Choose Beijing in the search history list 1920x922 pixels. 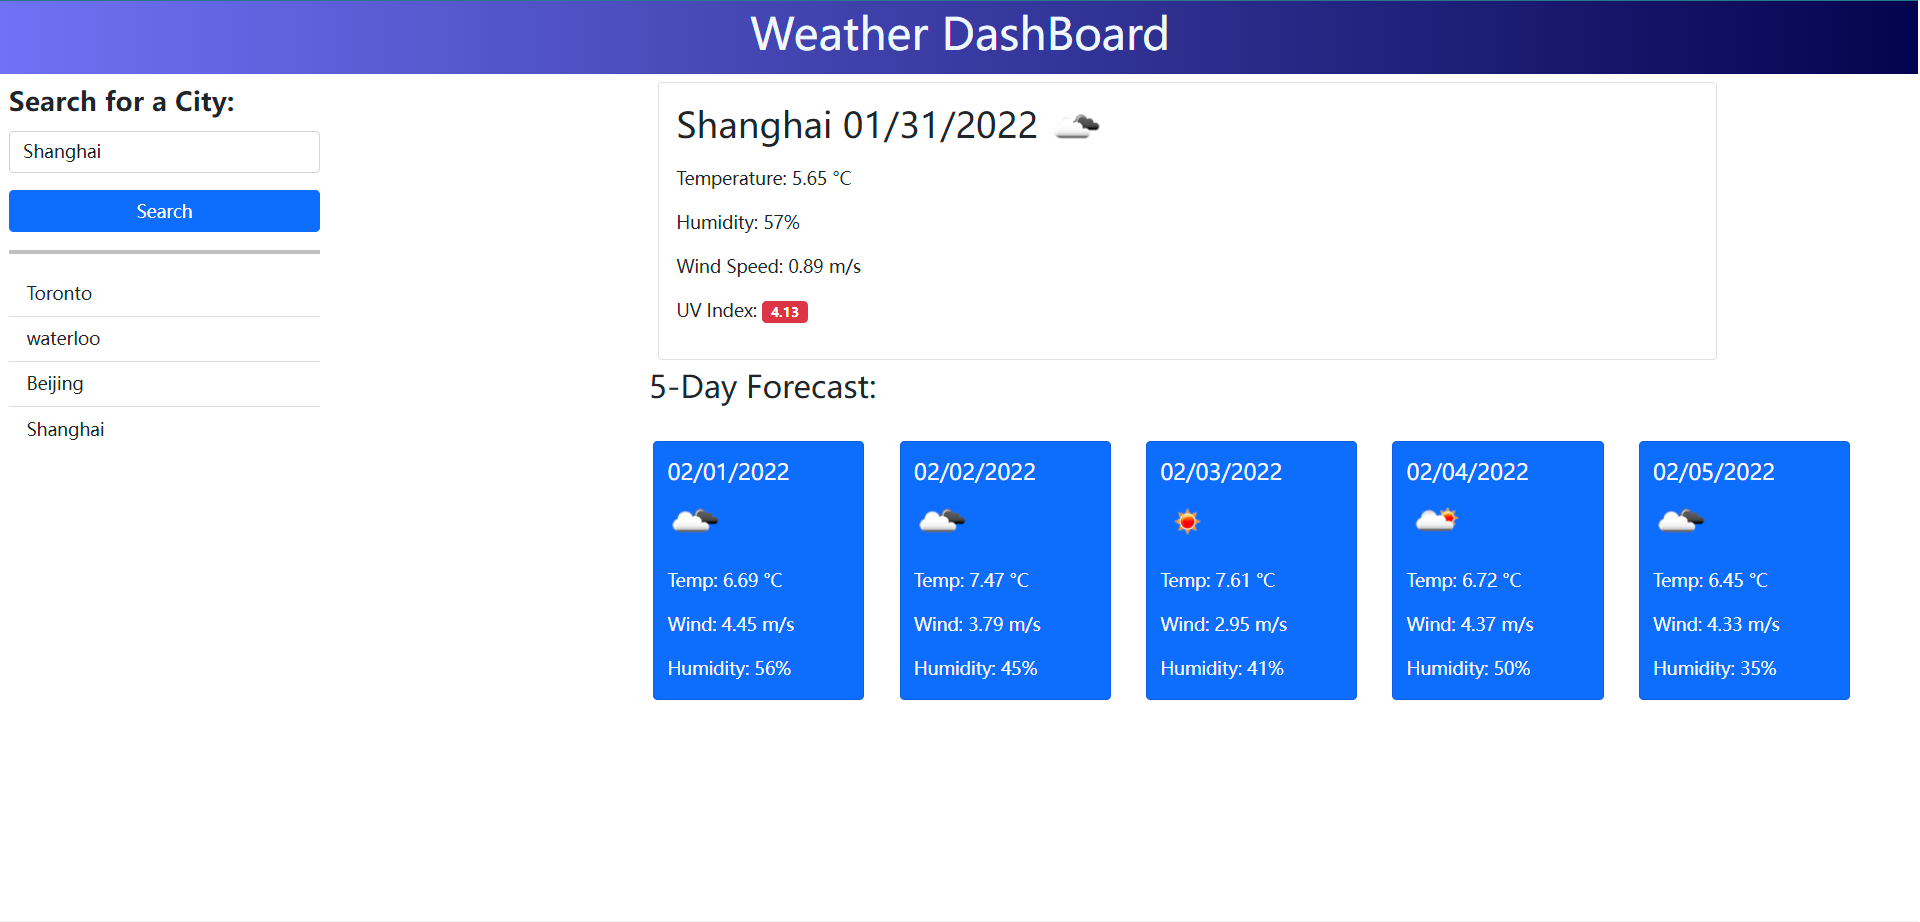click(x=56, y=384)
